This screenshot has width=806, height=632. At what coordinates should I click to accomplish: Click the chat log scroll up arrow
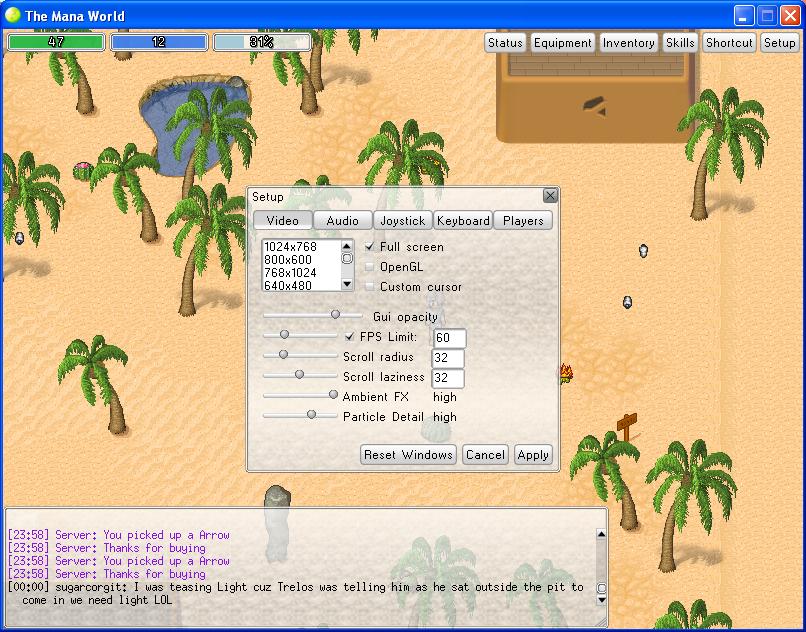tap(601, 534)
